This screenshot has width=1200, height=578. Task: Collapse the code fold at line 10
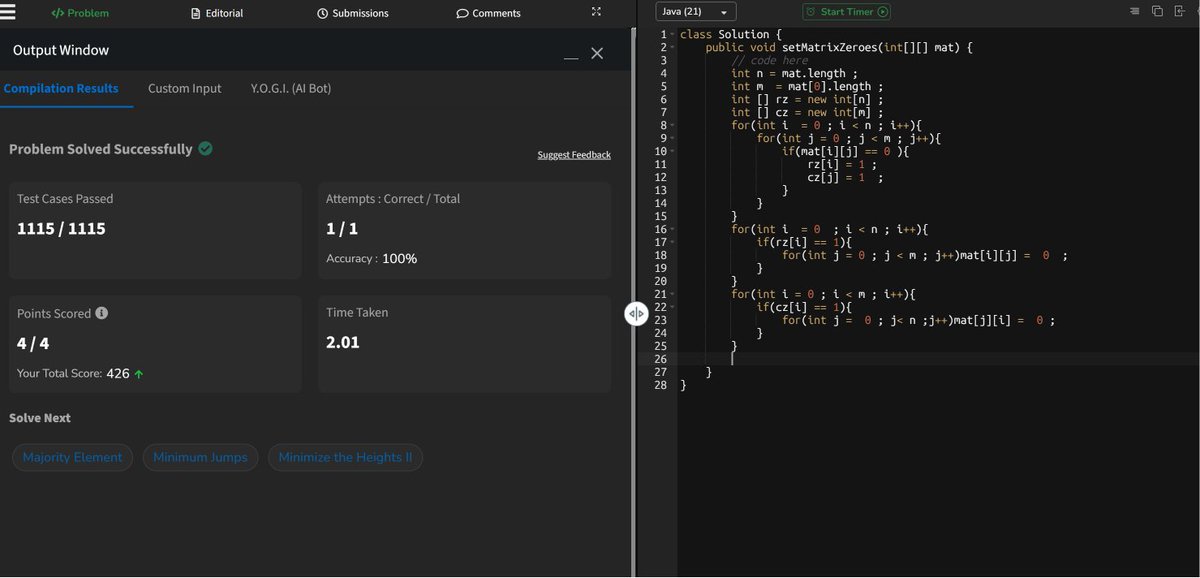pyautogui.click(x=672, y=152)
